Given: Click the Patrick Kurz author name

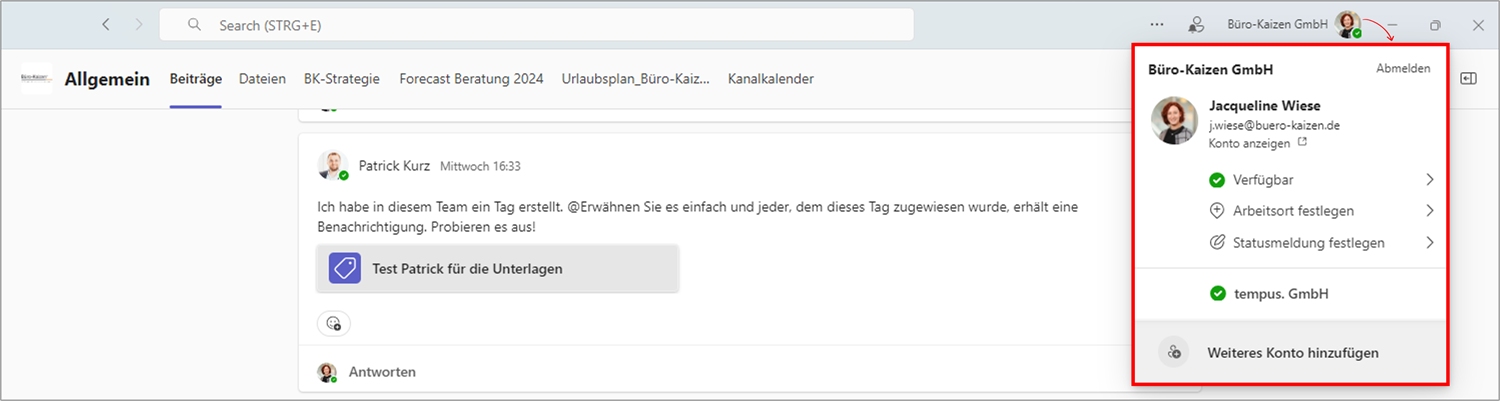Looking at the screenshot, I should [395, 166].
